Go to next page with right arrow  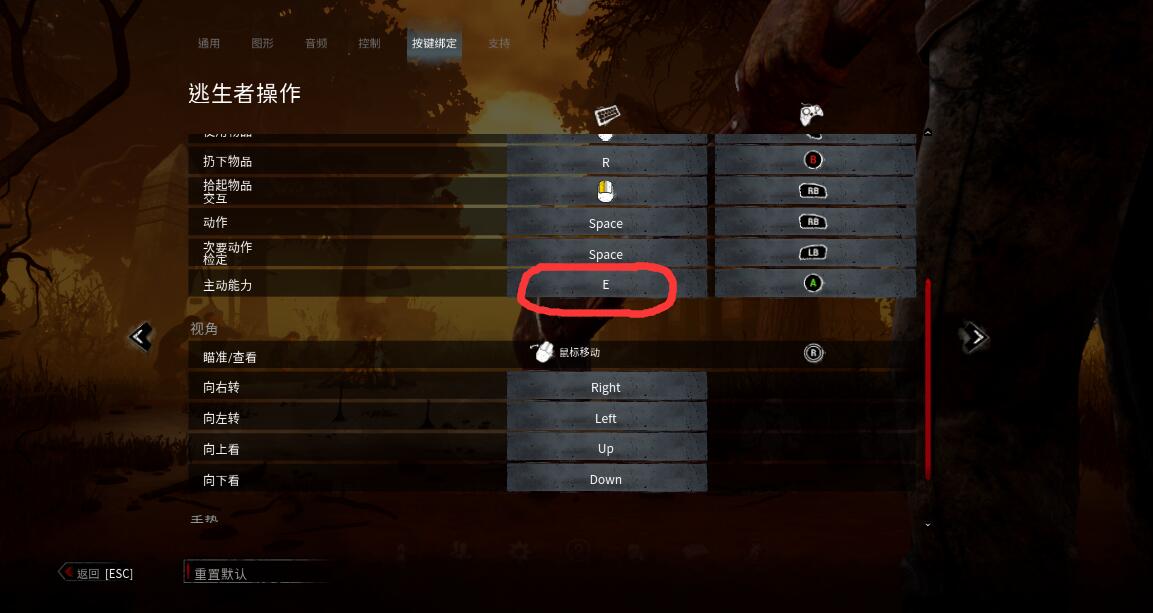coord(976,337)
